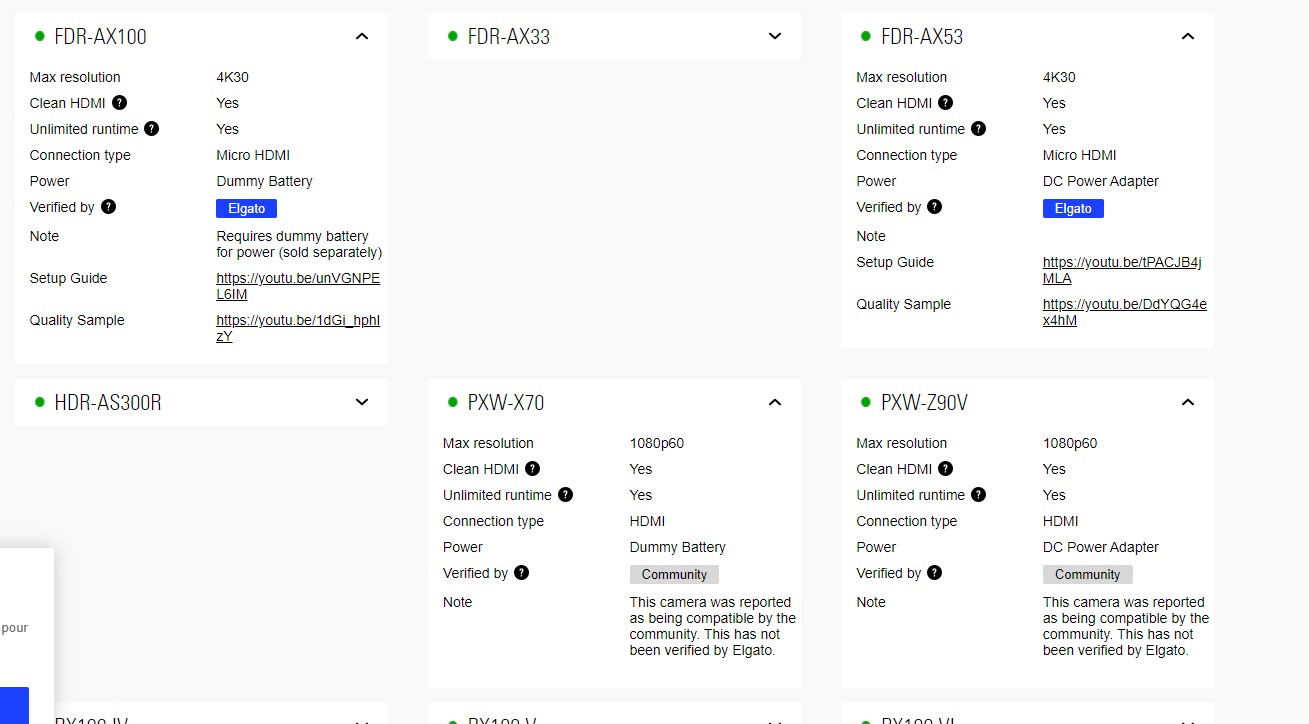Screen dimensions: 1309x724
Task: Collapse the FDR-AX100 card
Action: click(362, 37)
